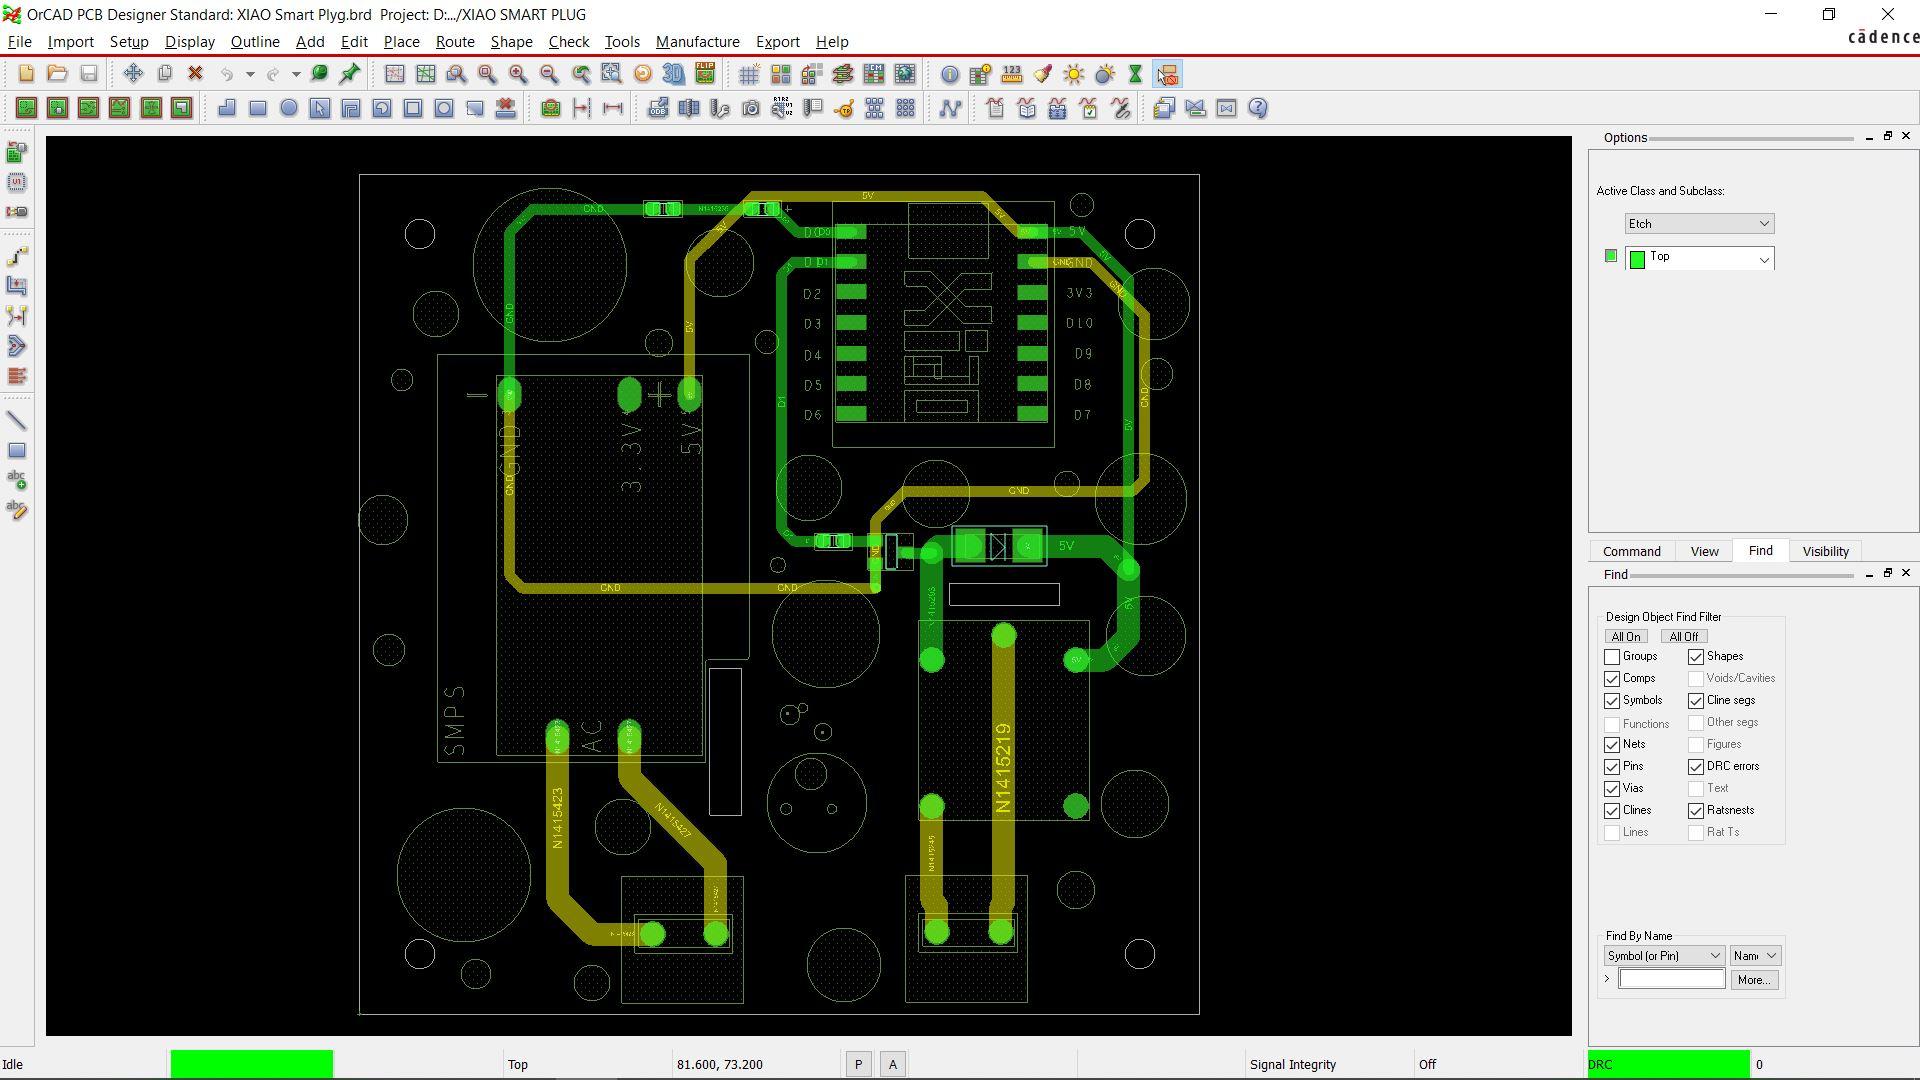This screenshot has height=1080, width=1920.
Task: Switch to the Visibility tab
Action: [x=1825, y=551]
